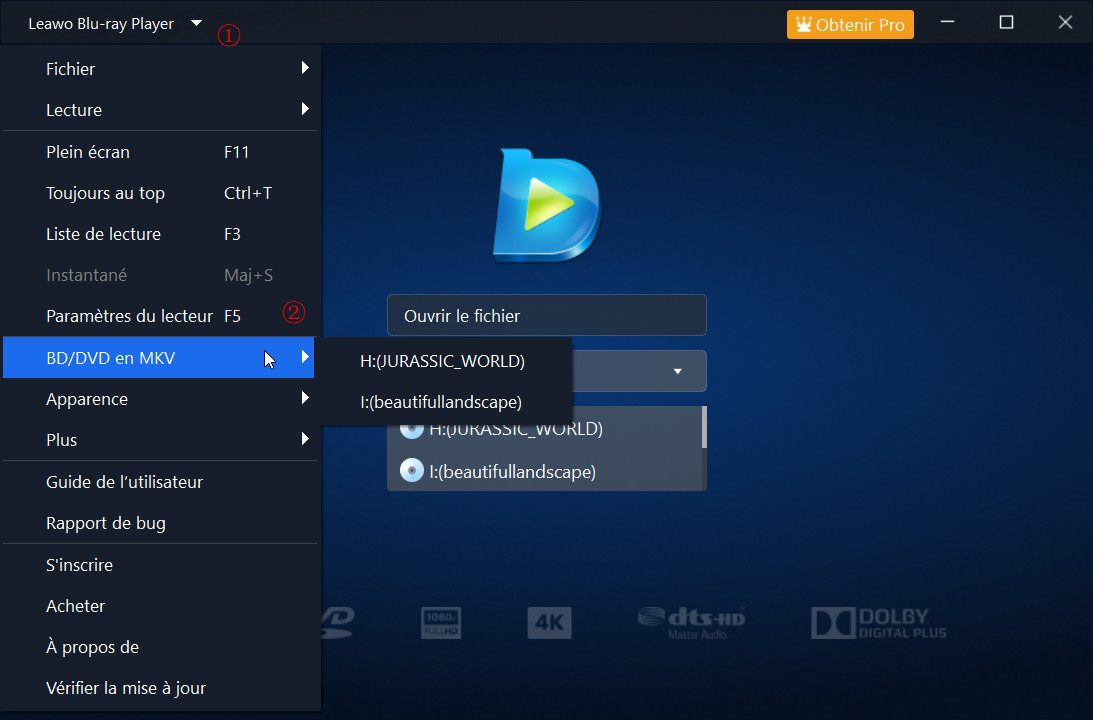
Task: Click the disc icon beside I:(beautifullandscape)
Action: click(x=411, y=470)
